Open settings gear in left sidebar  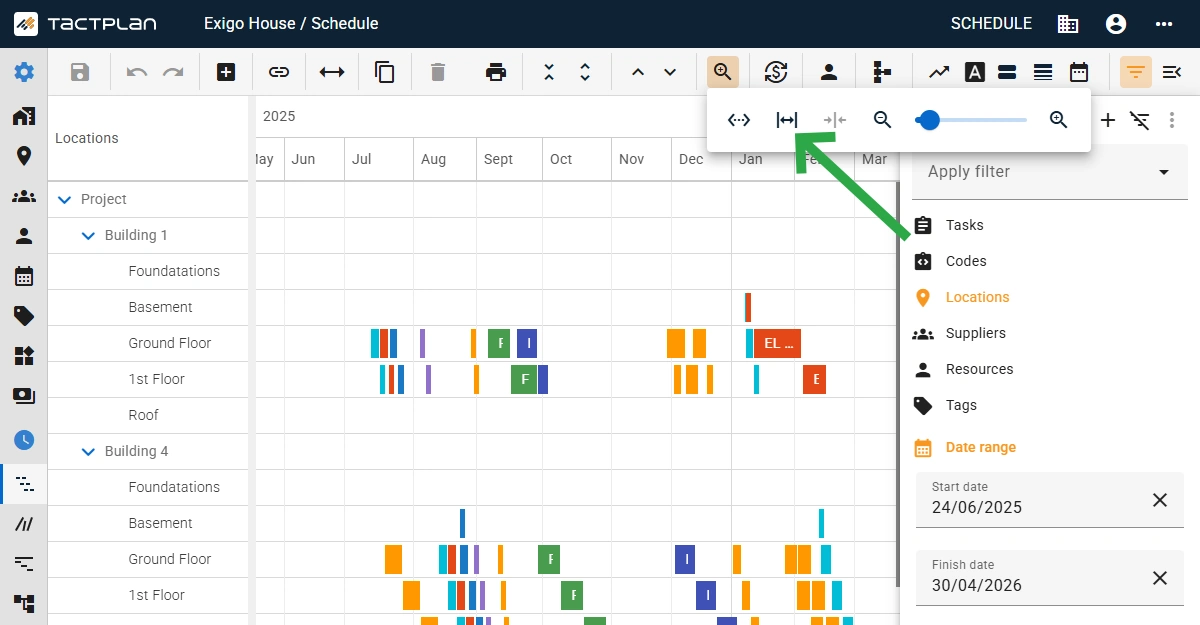coord(24,72)
